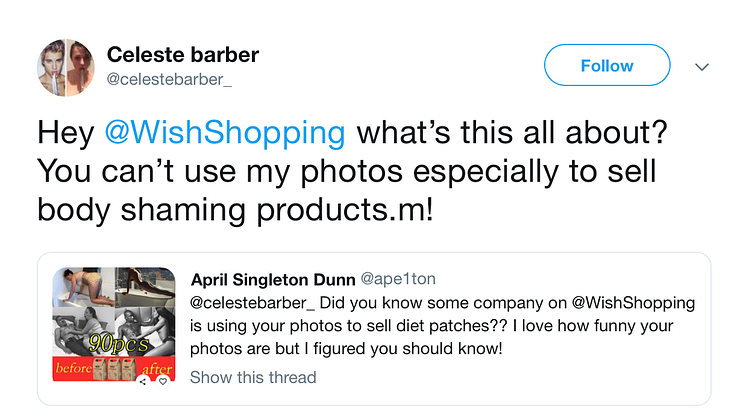Click the @ape1ton handle
The image size is (746, 419).
tap(398, 279)
